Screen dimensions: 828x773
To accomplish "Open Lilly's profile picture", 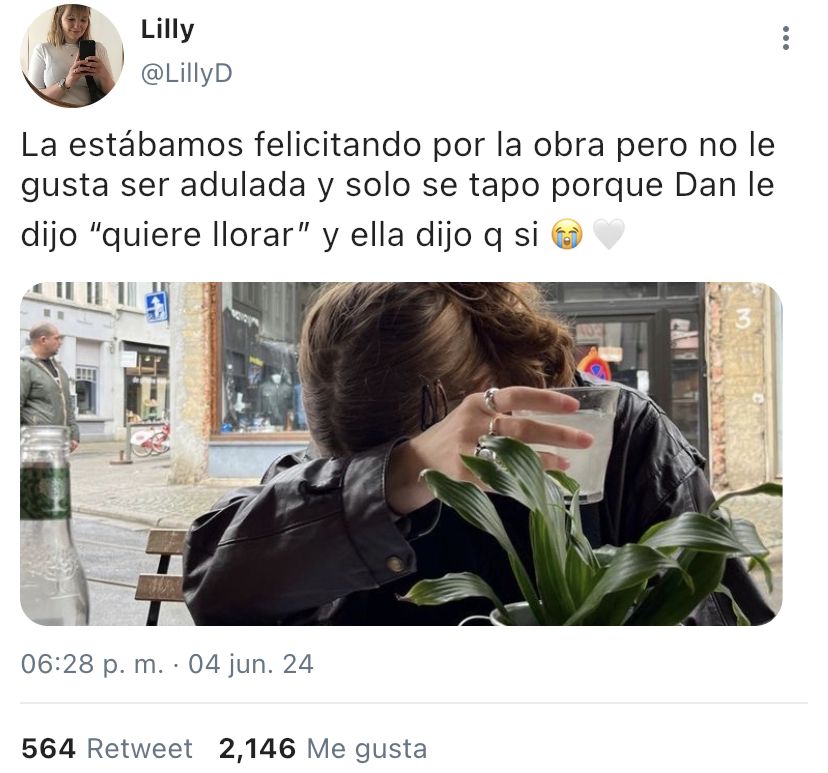I will coord(72,55).
